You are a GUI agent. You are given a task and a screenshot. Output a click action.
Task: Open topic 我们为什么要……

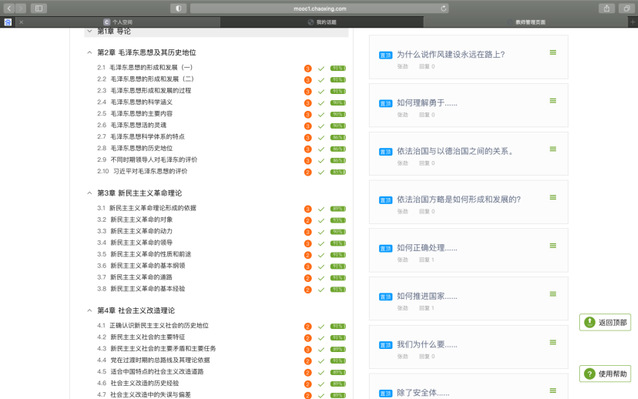pos(427,344)
